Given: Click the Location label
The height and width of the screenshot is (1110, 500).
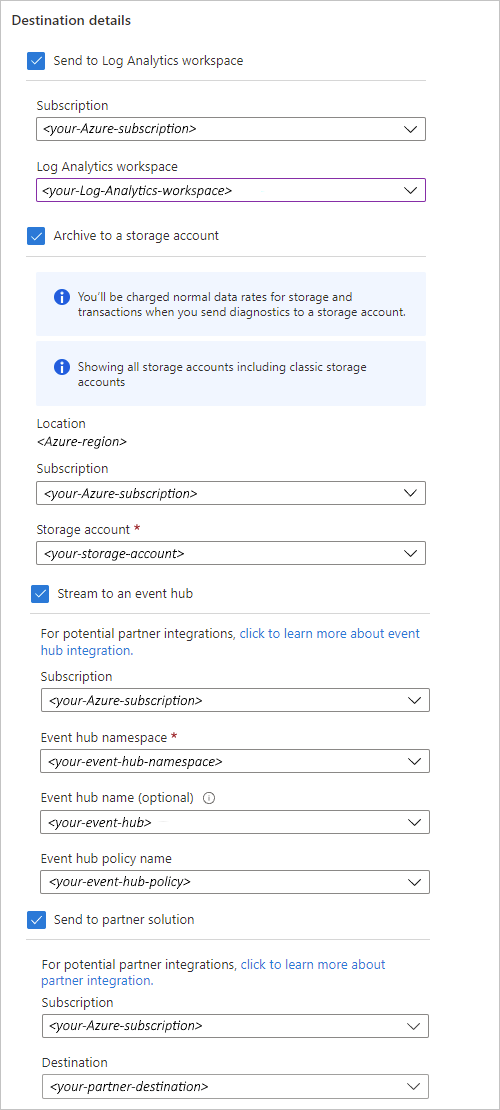Looking at the screenshot, I should [x=61, y=423].
